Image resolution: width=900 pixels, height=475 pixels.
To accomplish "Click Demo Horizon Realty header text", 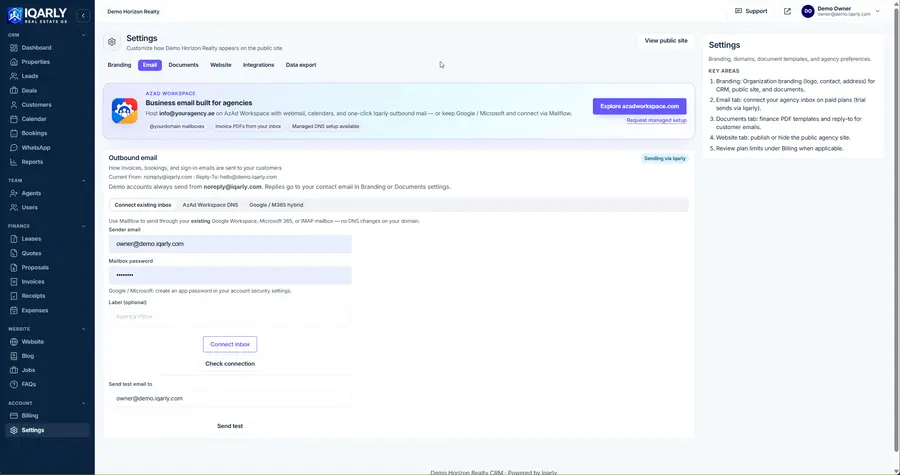I will tap(133, 11).
